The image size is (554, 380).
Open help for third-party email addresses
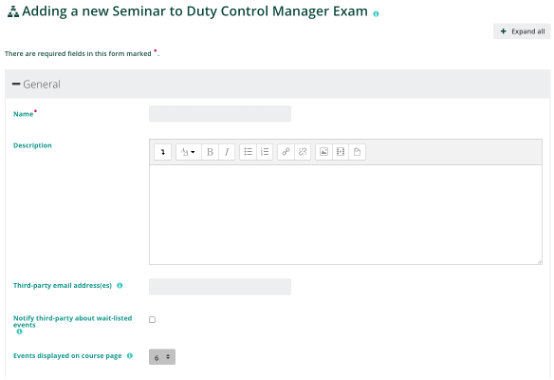click(120, 285)
